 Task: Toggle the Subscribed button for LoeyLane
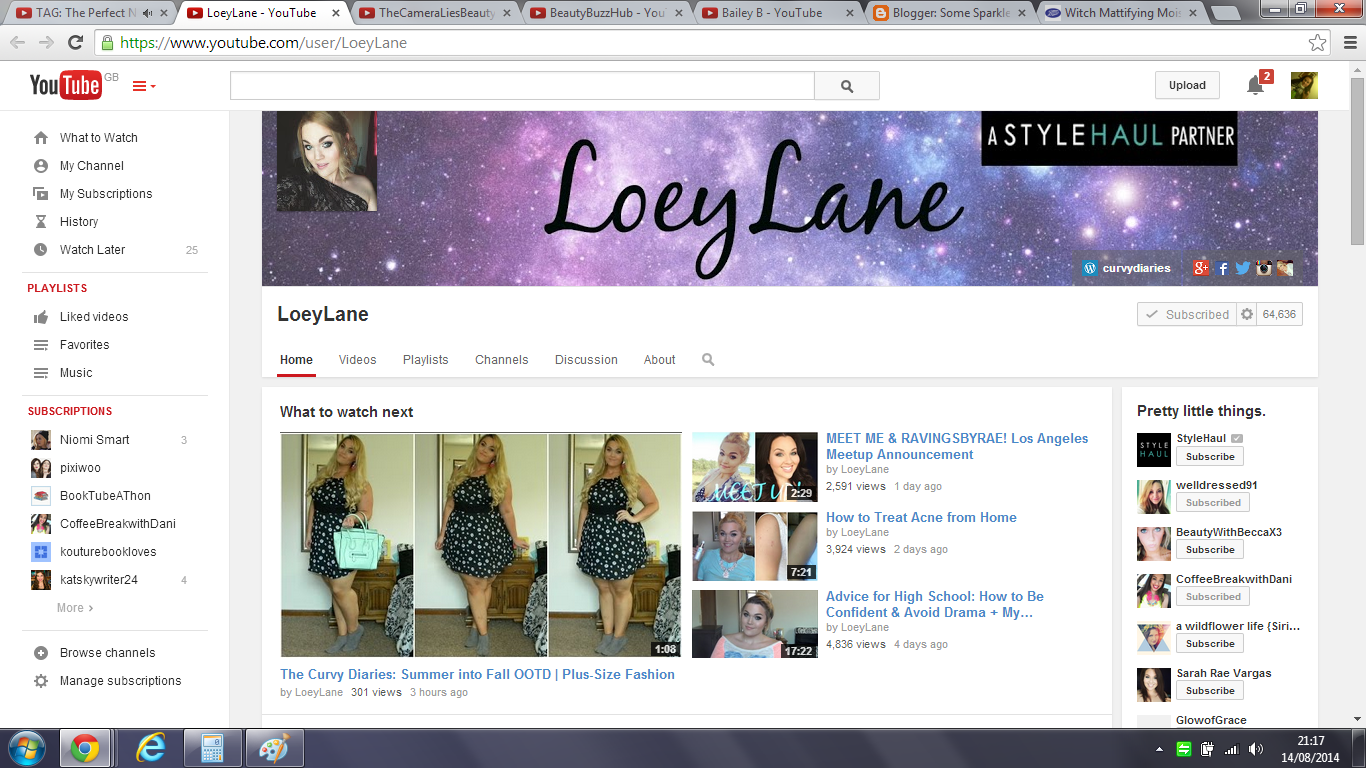[x=1187, y=314]
